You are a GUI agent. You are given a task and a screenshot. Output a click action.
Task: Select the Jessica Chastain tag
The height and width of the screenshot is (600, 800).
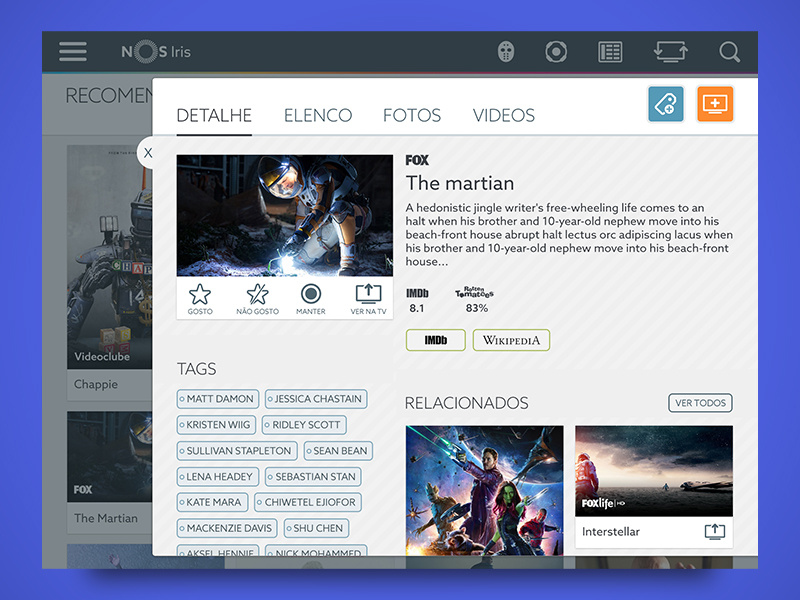coord(316,399)
